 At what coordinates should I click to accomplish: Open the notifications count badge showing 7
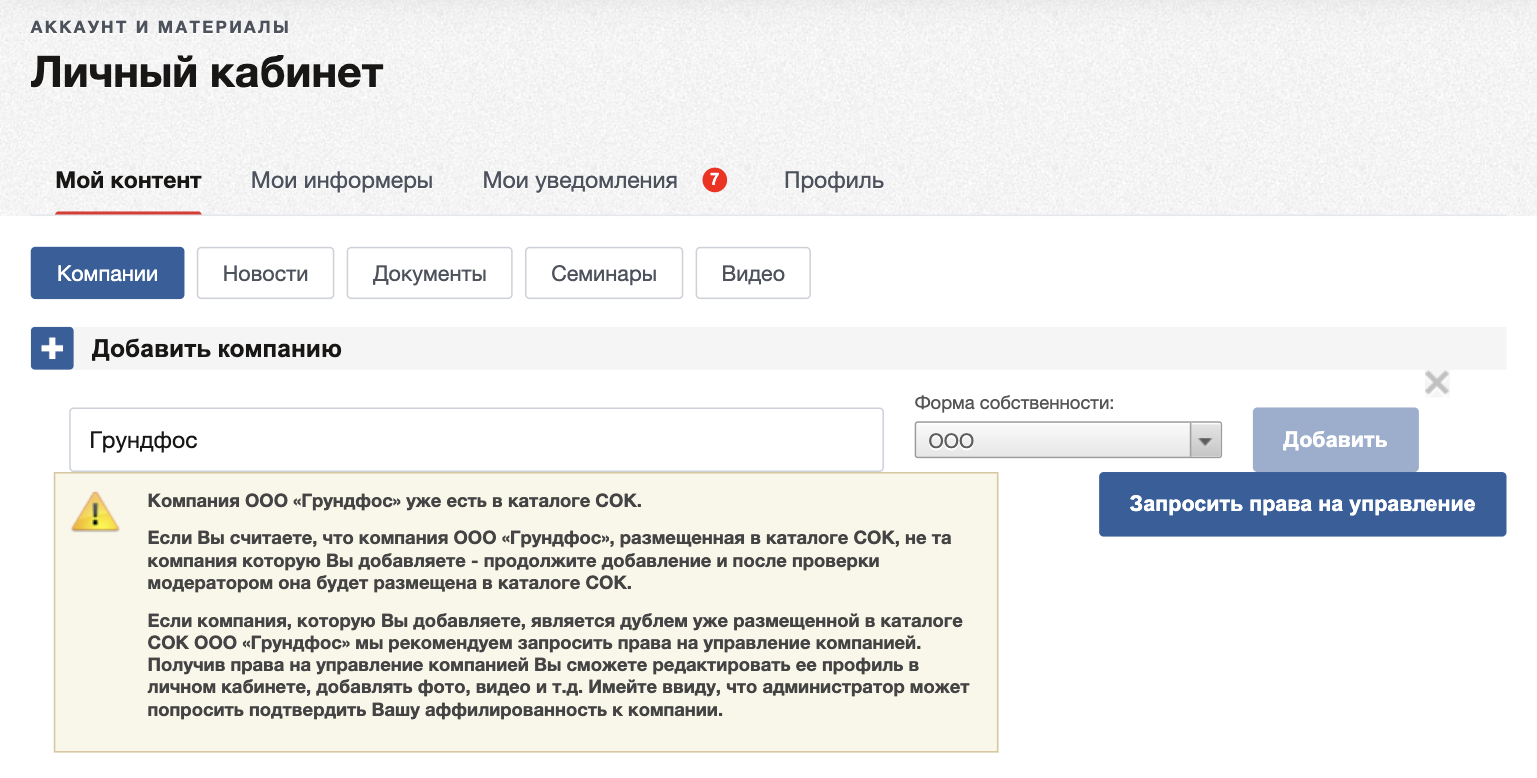coord(714,180)
